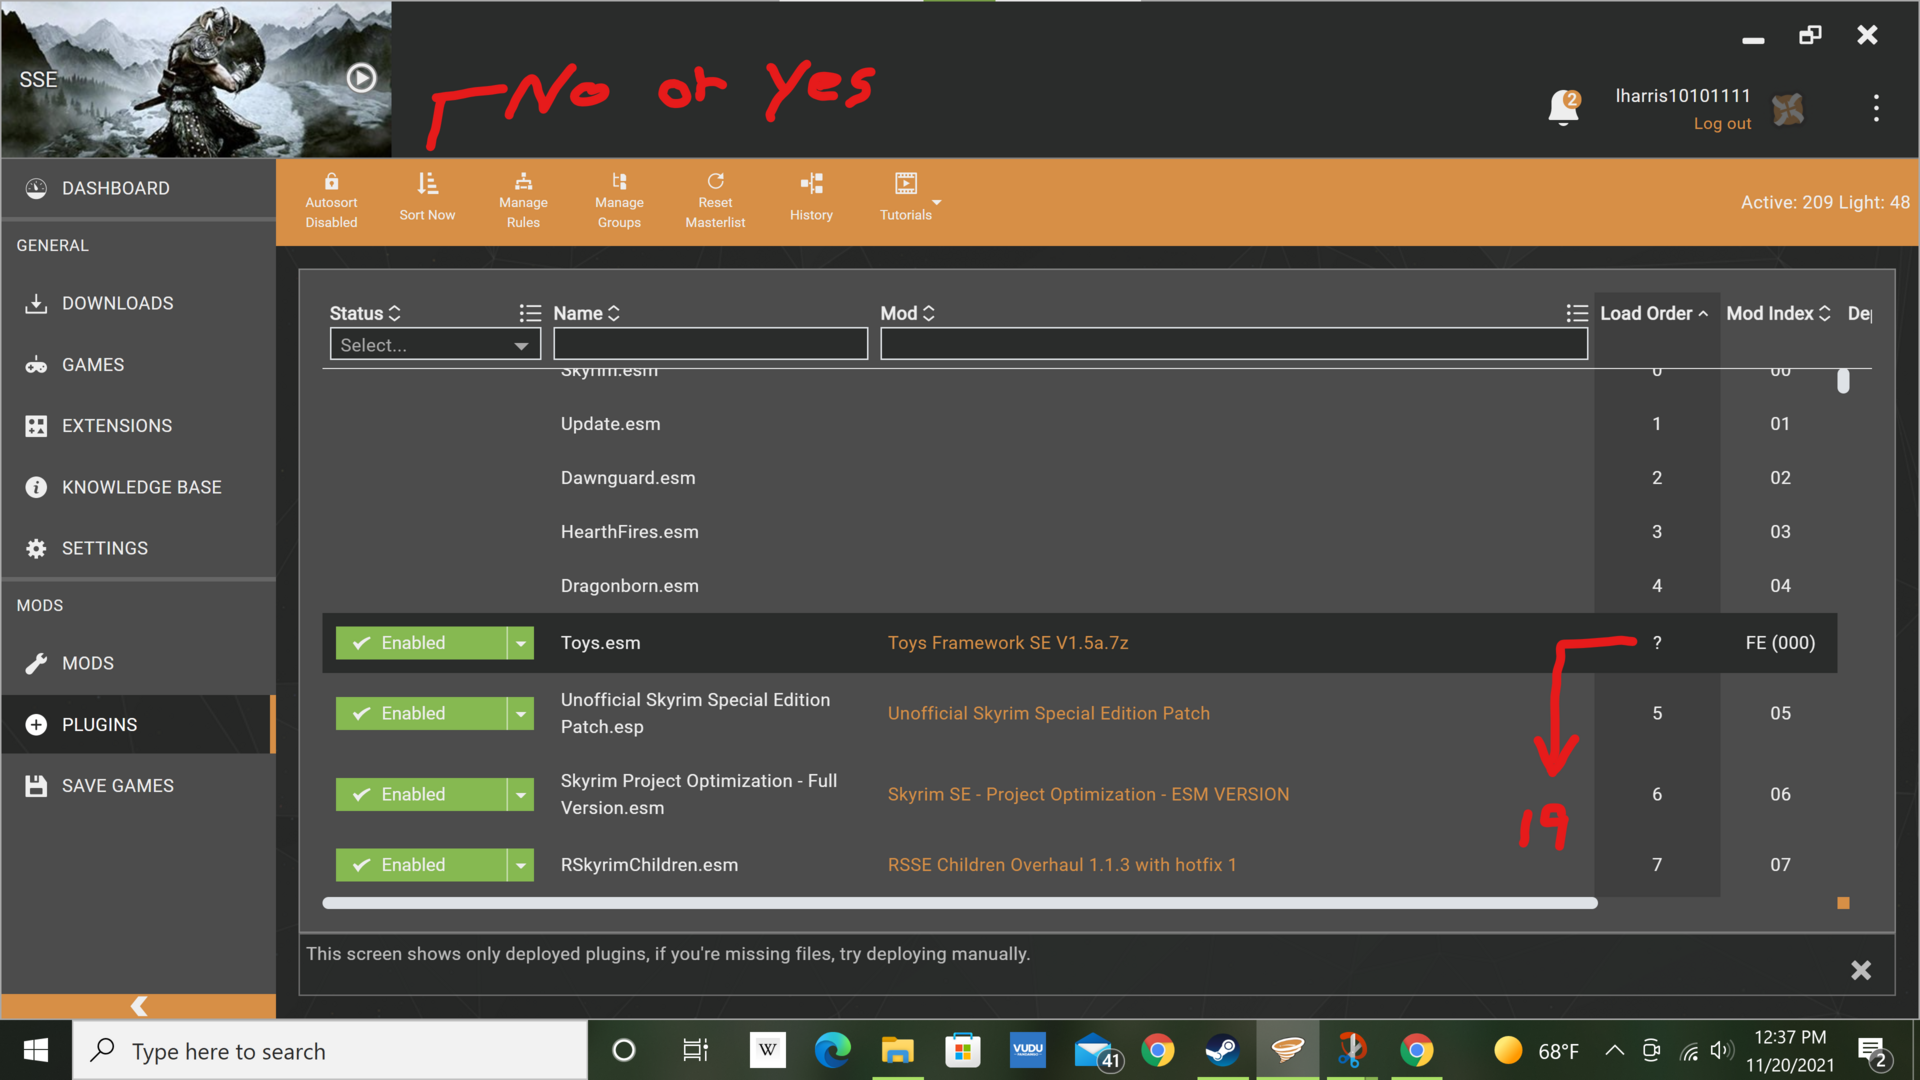Open Microsoft Edge from the taskbar
Screen dimensions: 1920x1080
(832, 1050)
